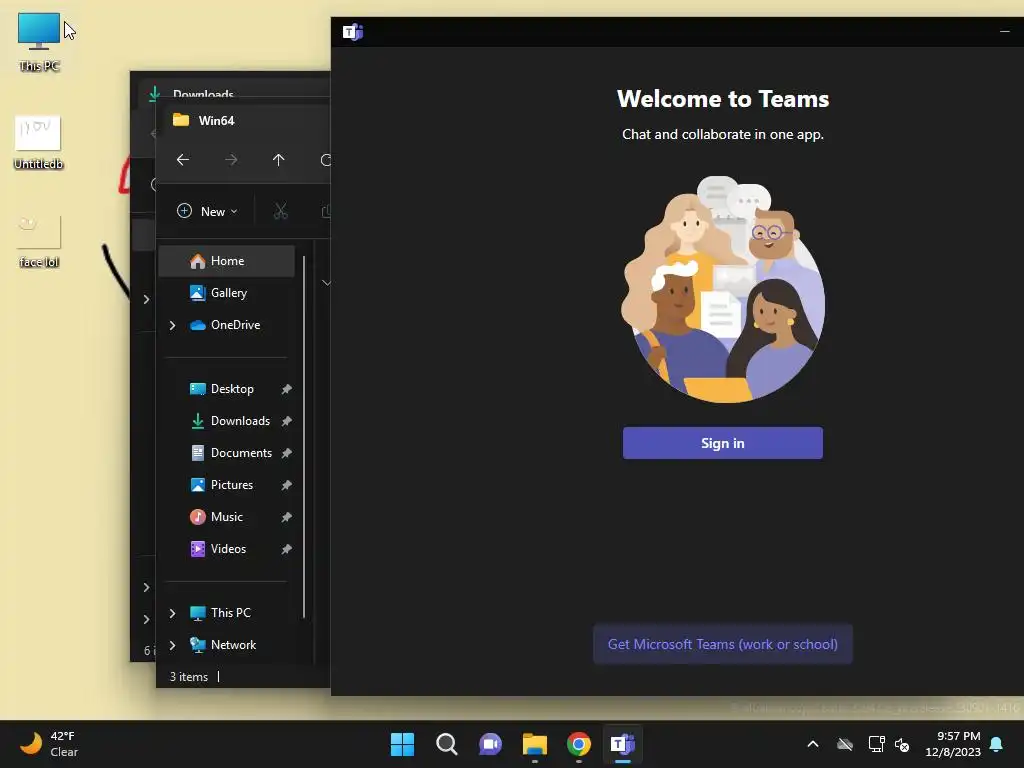Viewport: 1024px width, 768px height.
Task: Select Home in the navigation pane
Action: pyautogui.click(x=227, y=261)
